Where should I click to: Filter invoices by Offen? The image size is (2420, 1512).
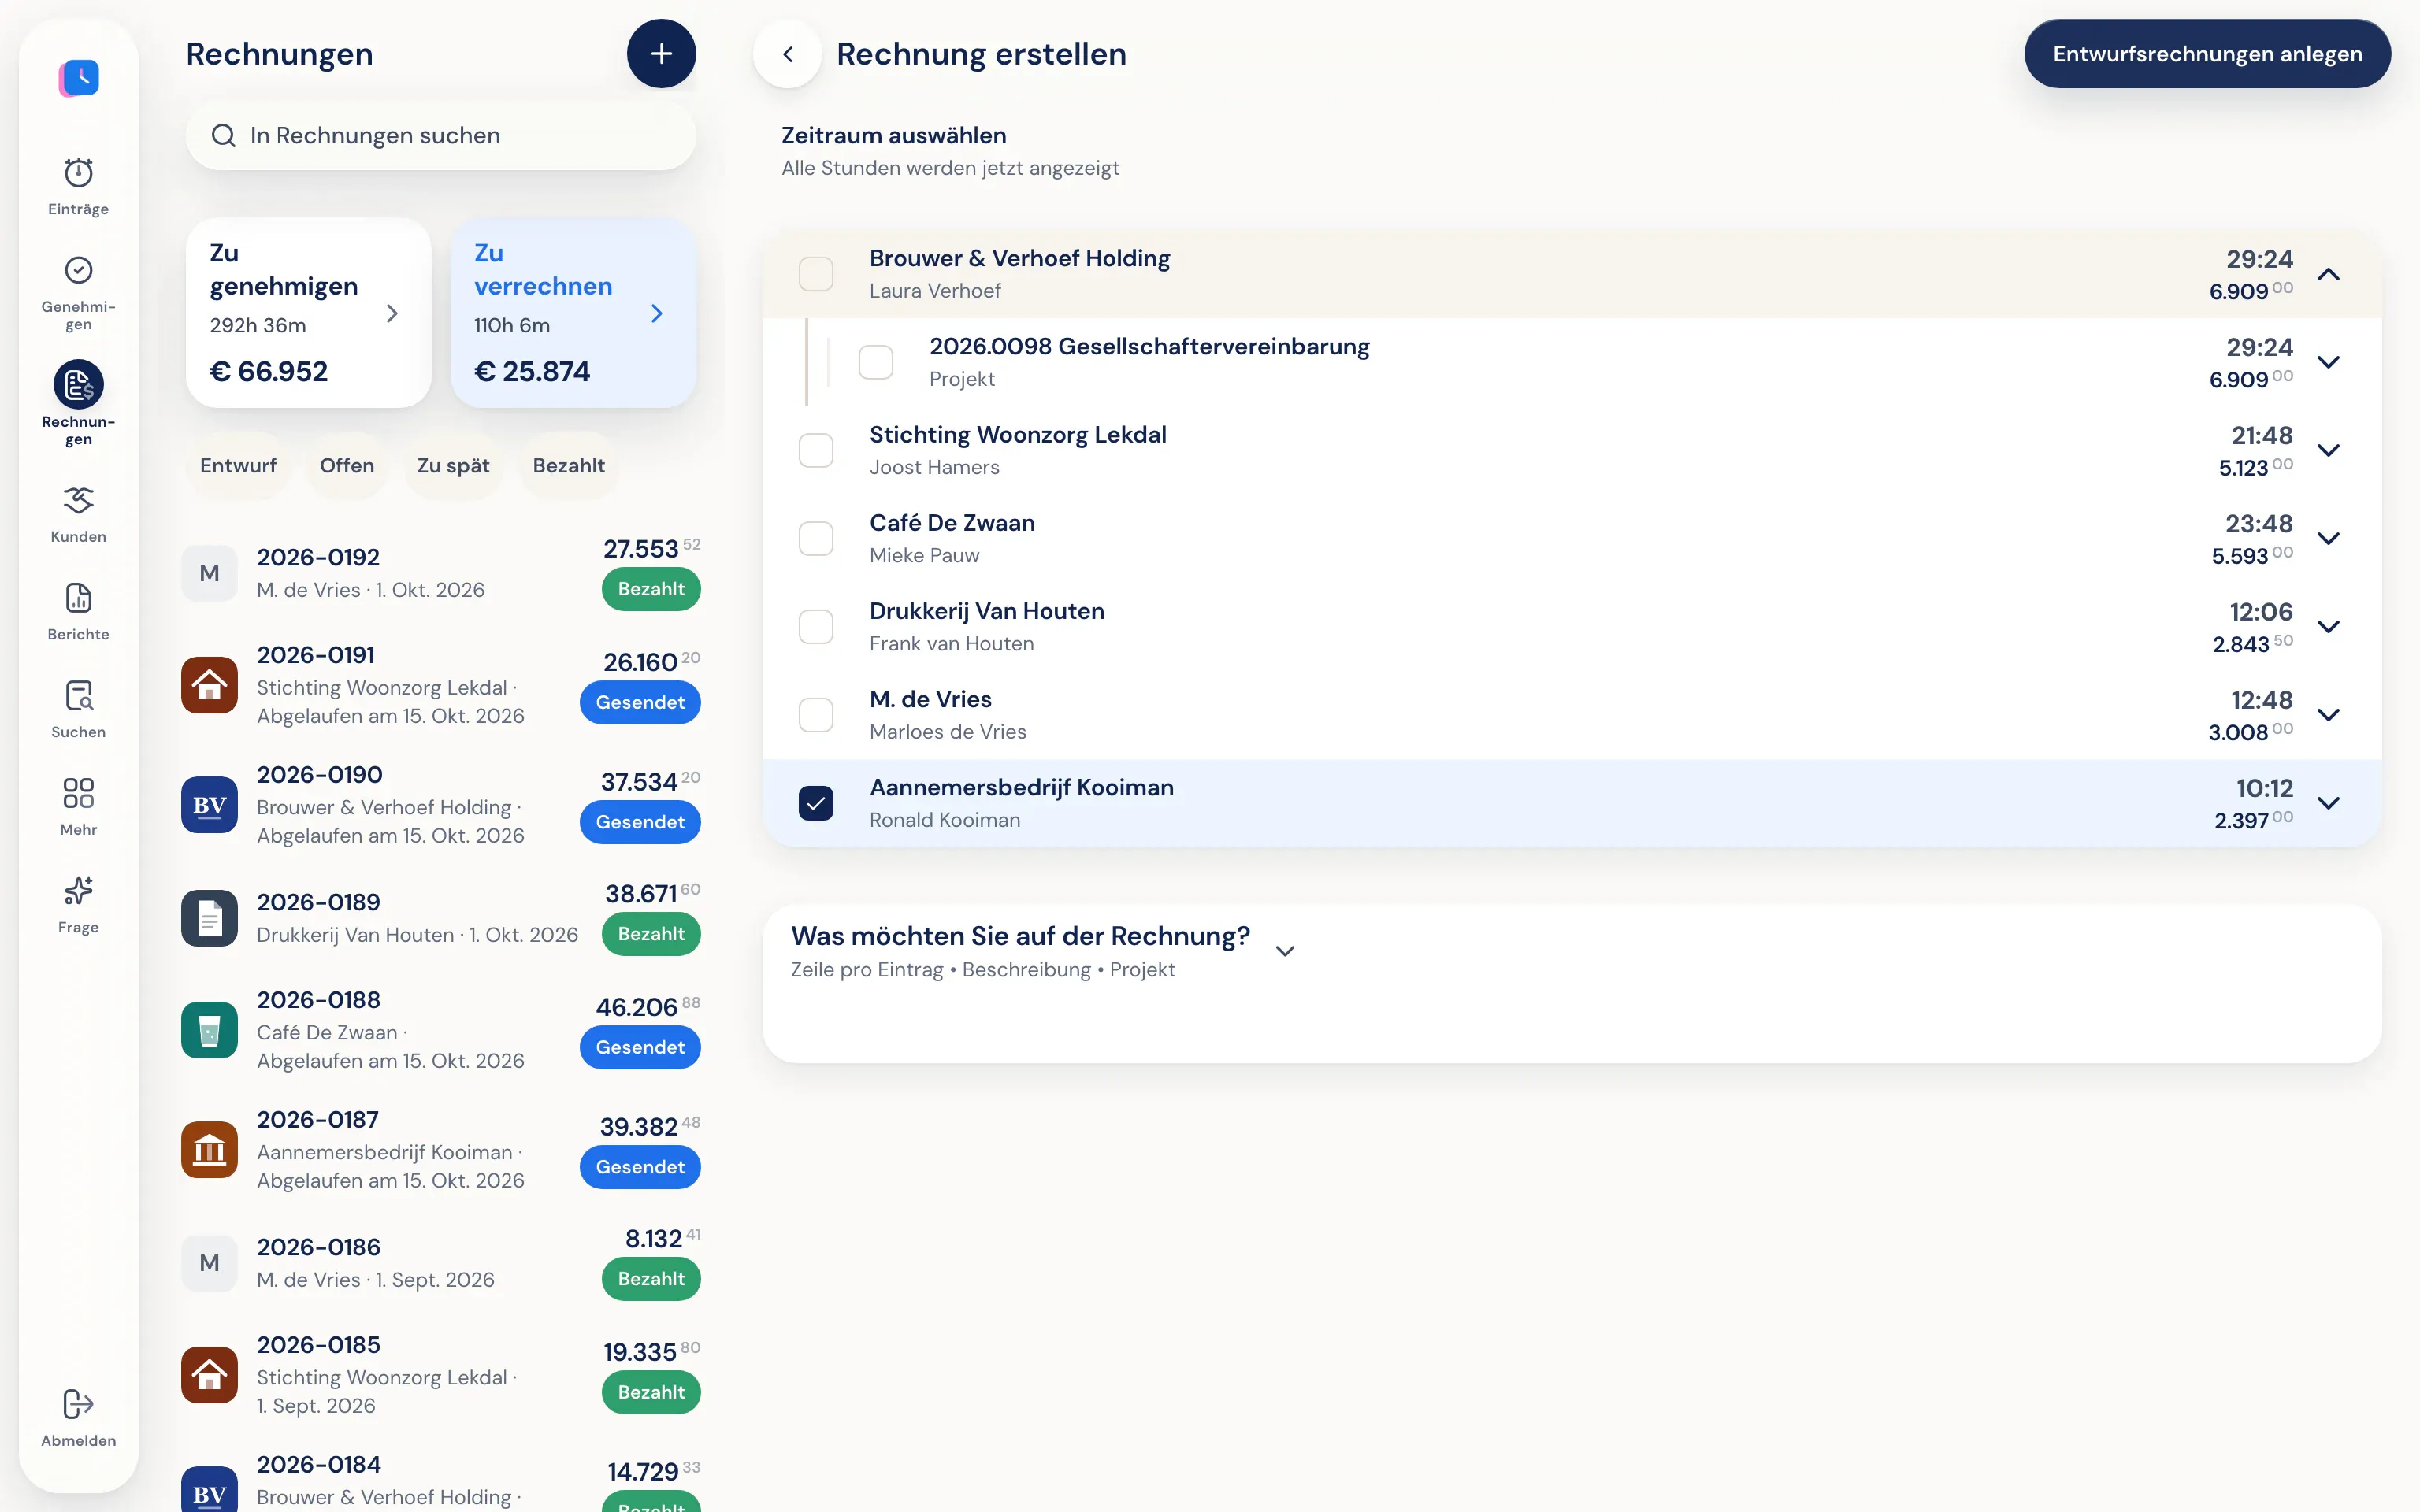click(x=347, y=466)
